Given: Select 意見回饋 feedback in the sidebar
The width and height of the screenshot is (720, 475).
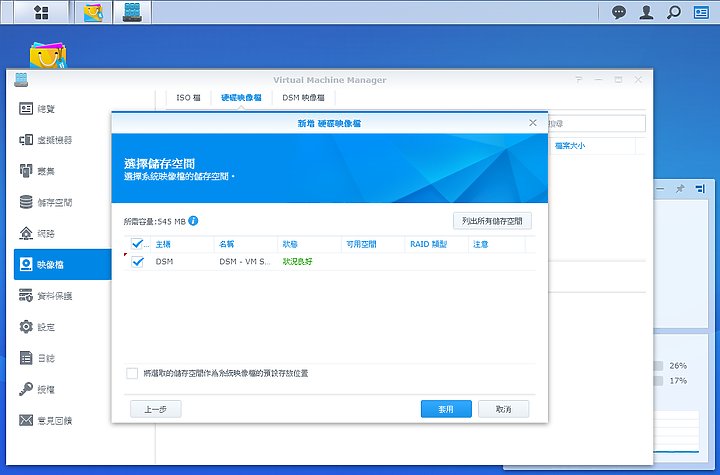Looking at the screenshot, I should point(62,420).
